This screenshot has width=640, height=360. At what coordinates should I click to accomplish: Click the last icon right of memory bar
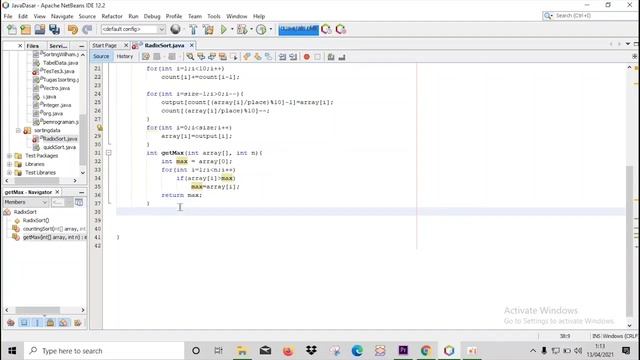341,29
